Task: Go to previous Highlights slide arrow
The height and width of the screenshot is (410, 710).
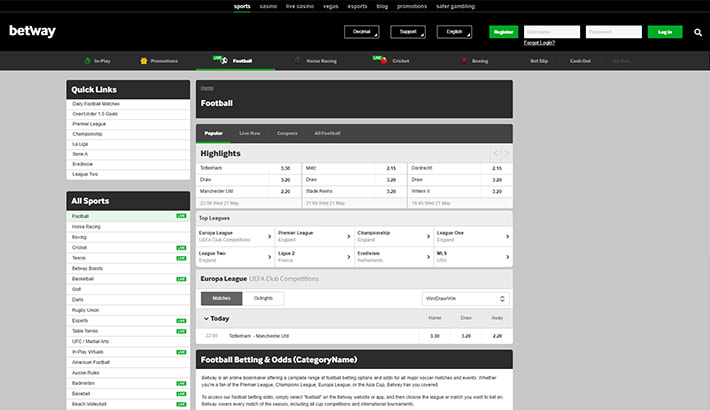Action: pyautogui.click(x=495, y=154)
